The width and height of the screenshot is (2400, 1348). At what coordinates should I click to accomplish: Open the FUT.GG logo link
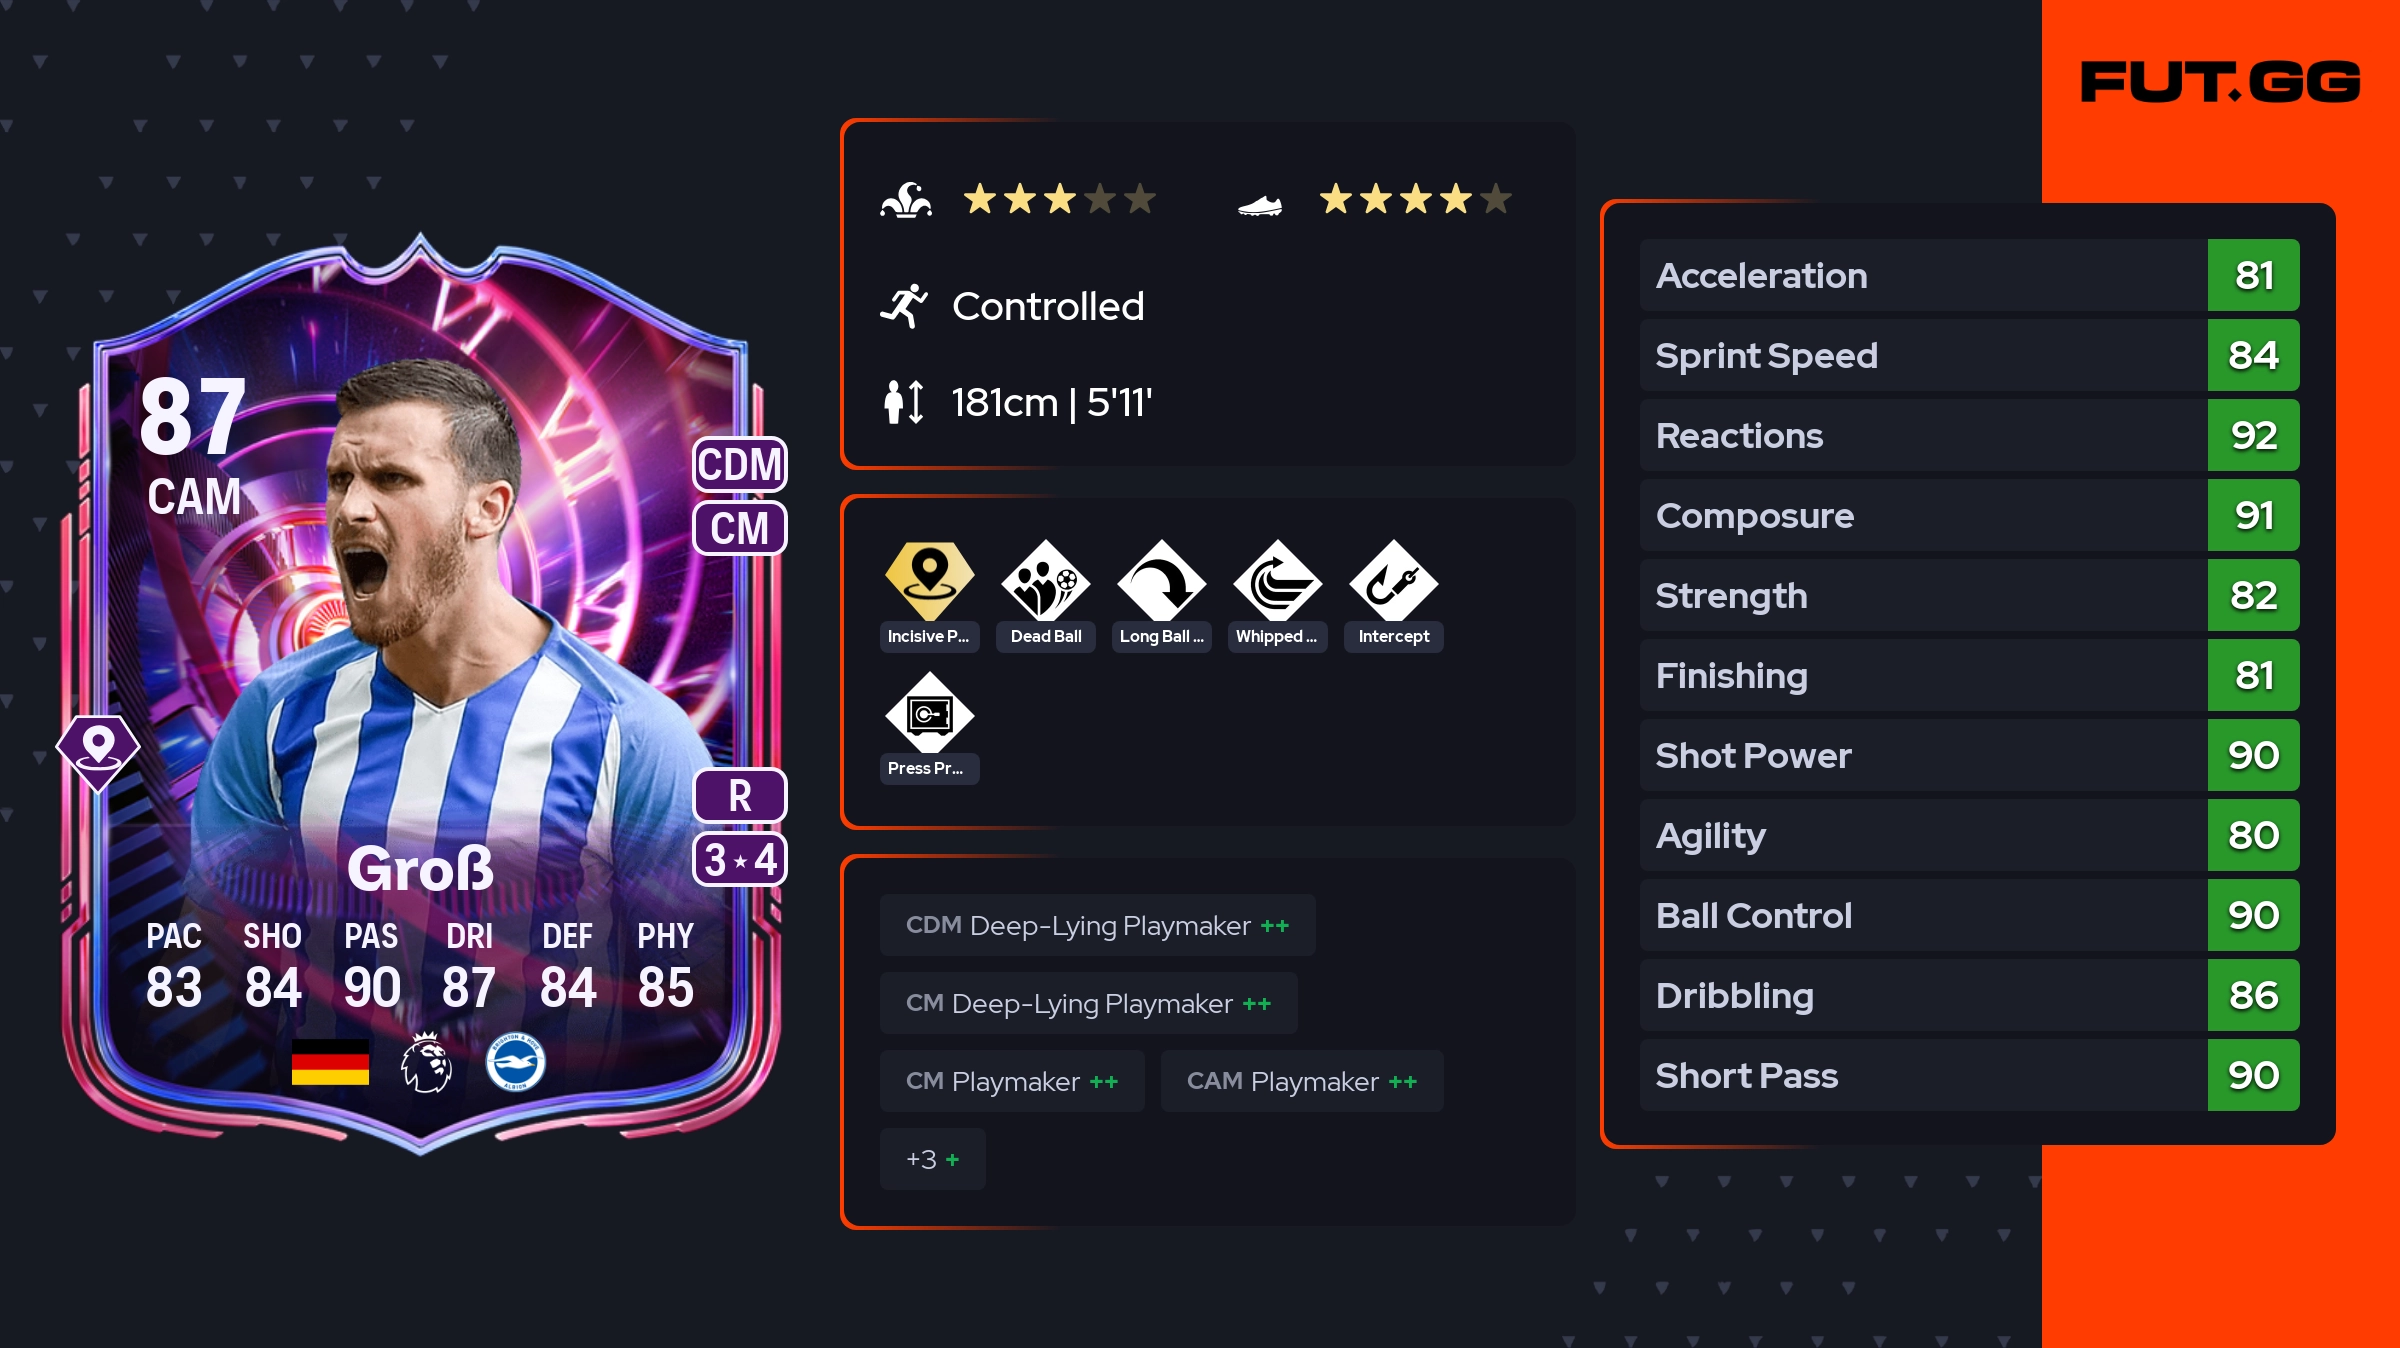[2220, 82]
